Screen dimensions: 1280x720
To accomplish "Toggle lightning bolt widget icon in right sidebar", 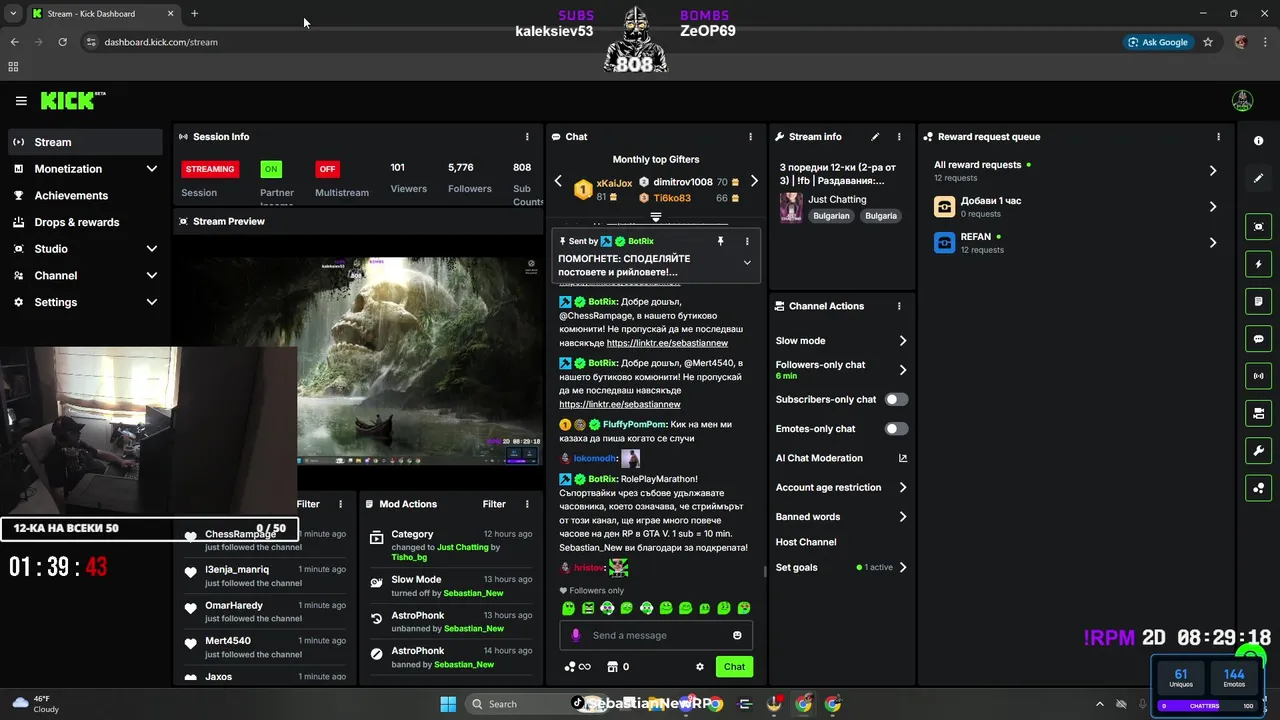I will (x=1258, y=264).
